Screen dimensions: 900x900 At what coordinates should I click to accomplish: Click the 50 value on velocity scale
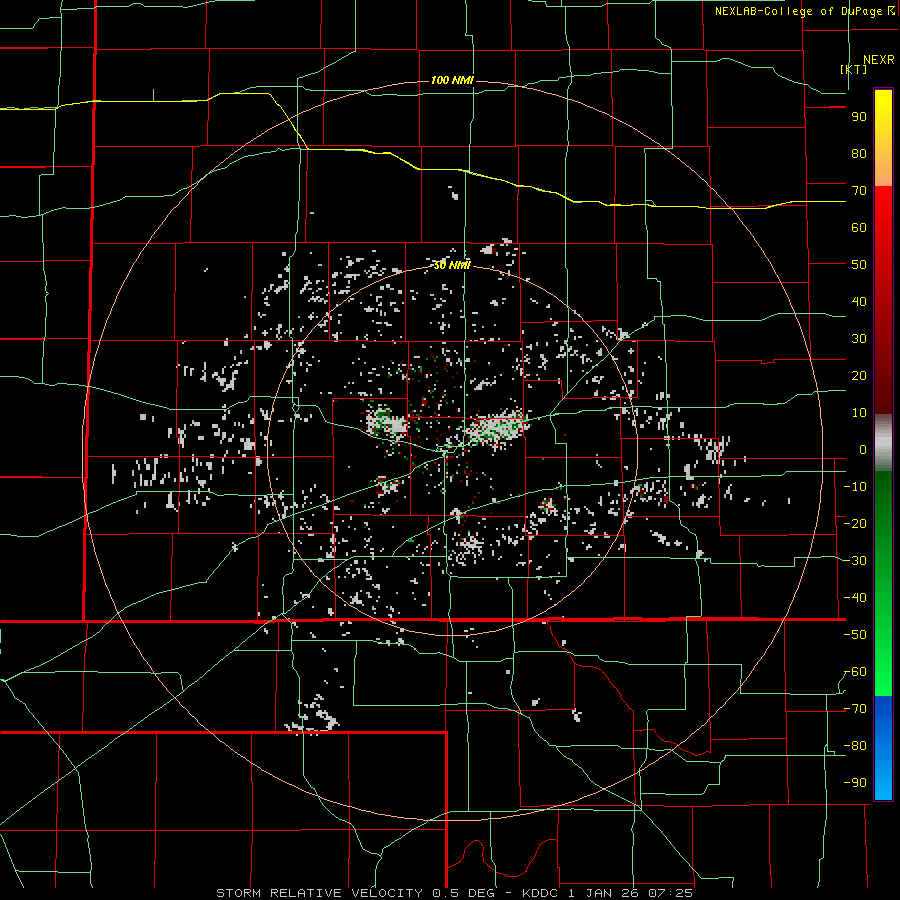tap(859, 265)
